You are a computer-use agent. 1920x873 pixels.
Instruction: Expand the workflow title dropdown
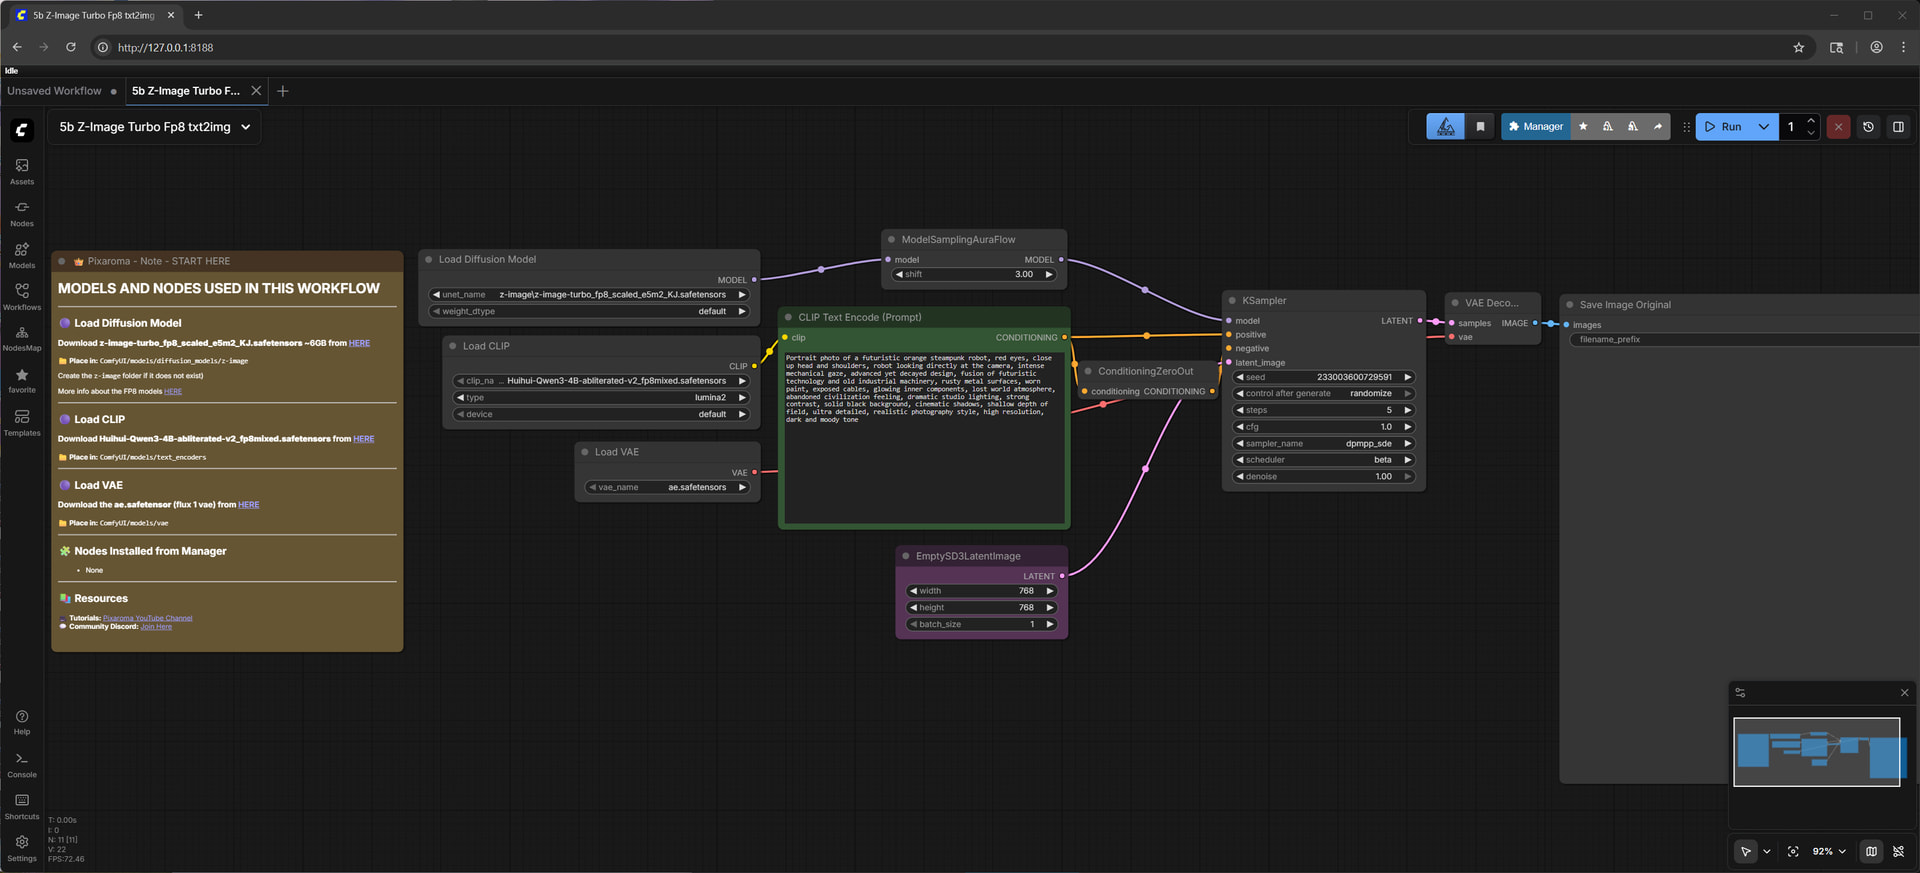(x=246, y=127)
